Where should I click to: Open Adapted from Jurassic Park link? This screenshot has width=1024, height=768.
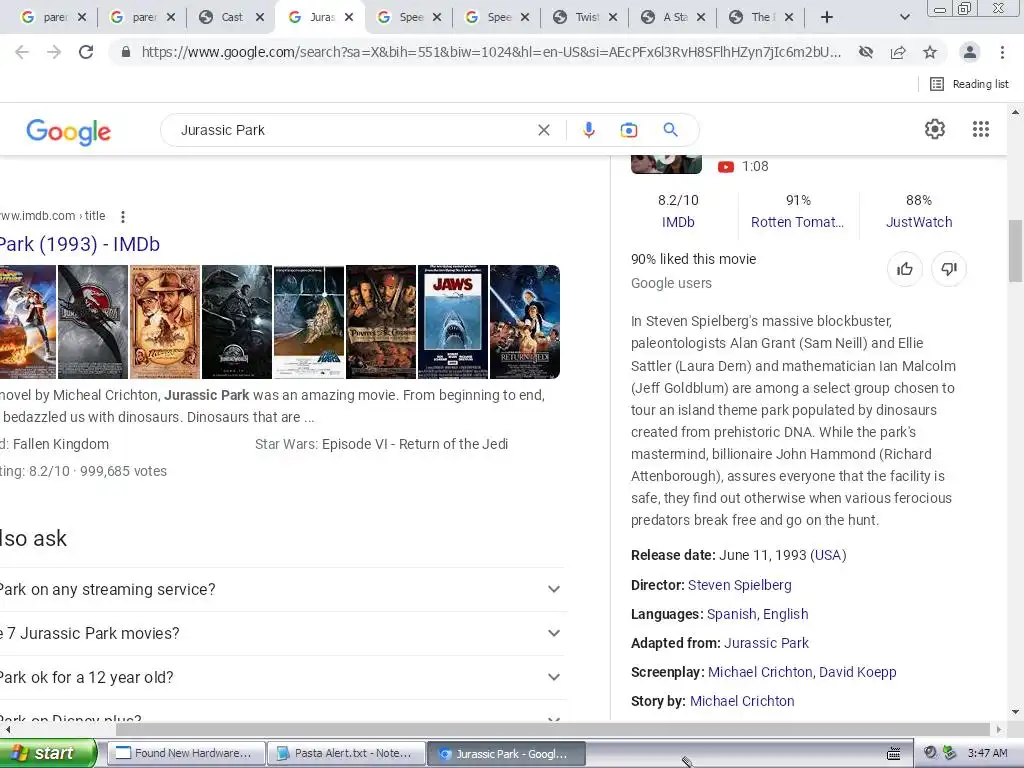(767, 643)
